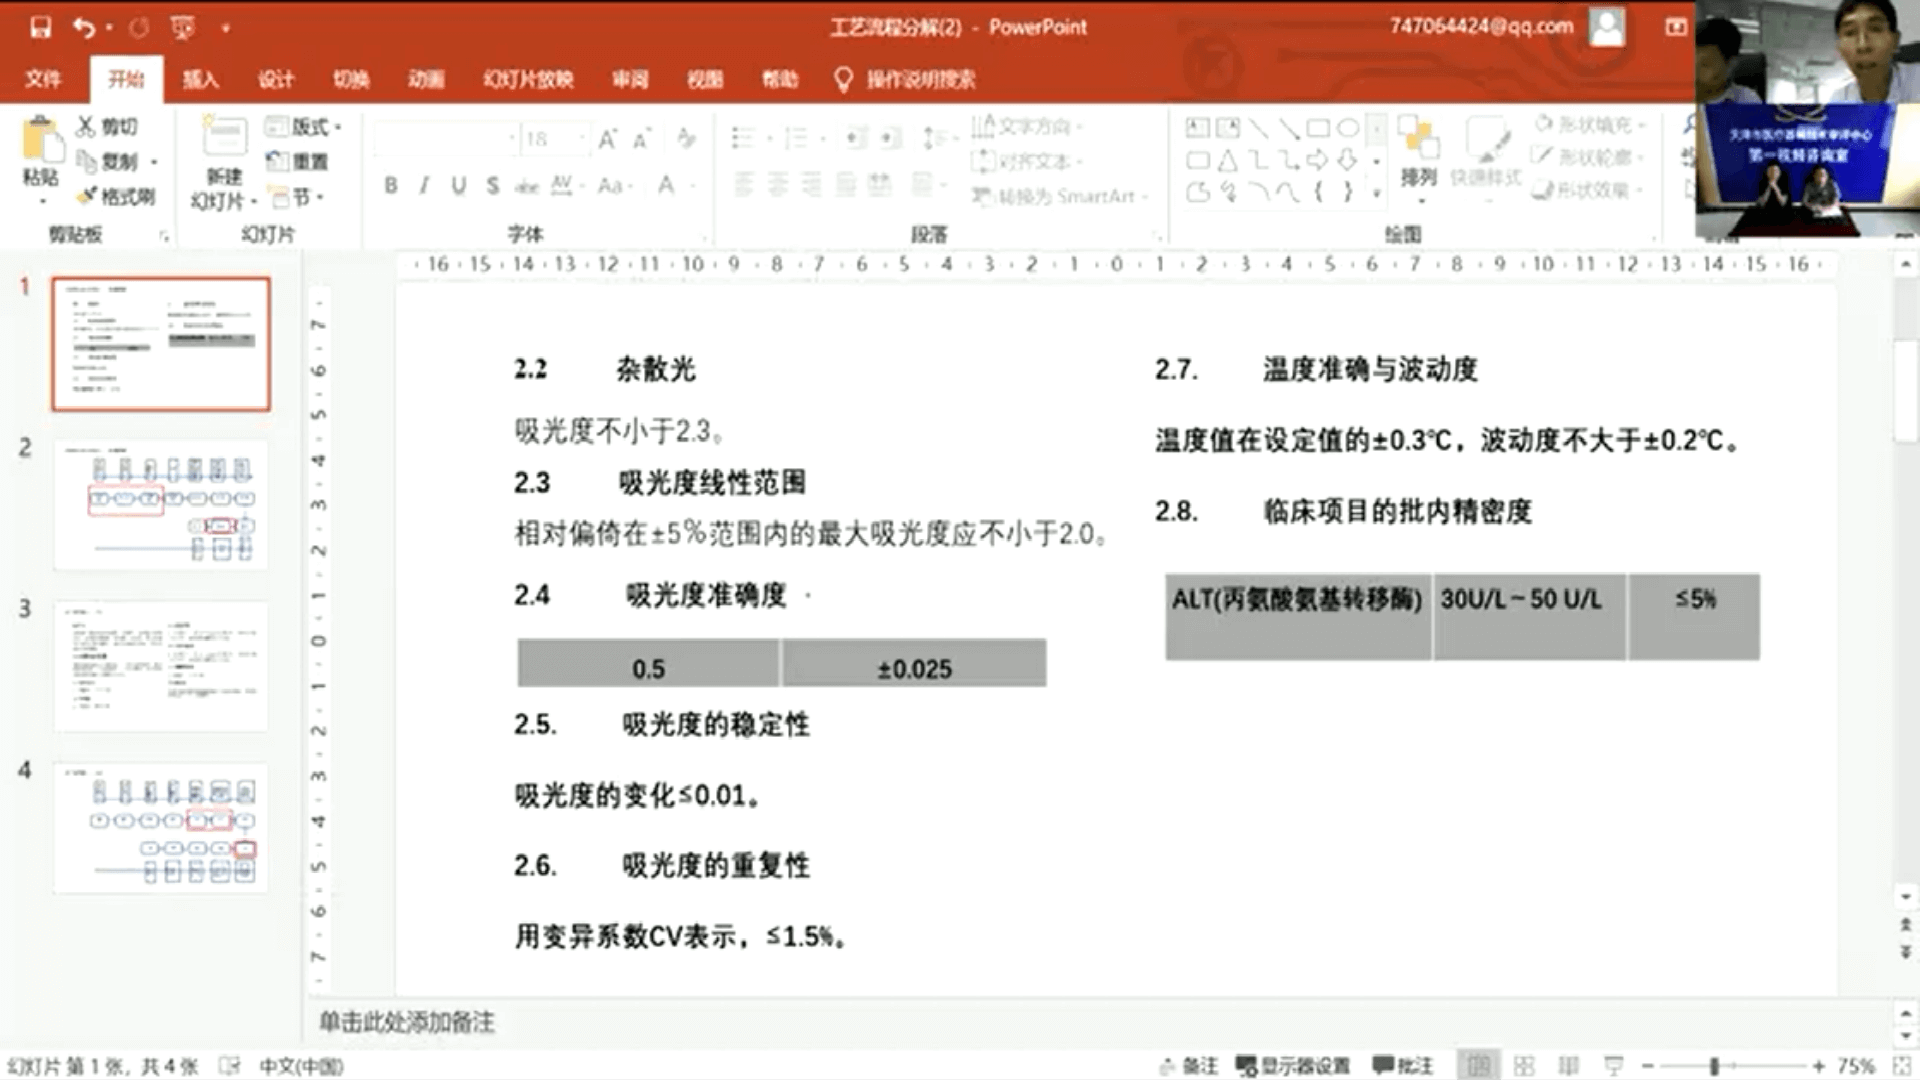Switch to Slide Sorter view icon
This screenshot has height=1080, width=1920.
coord(1524,1066)
